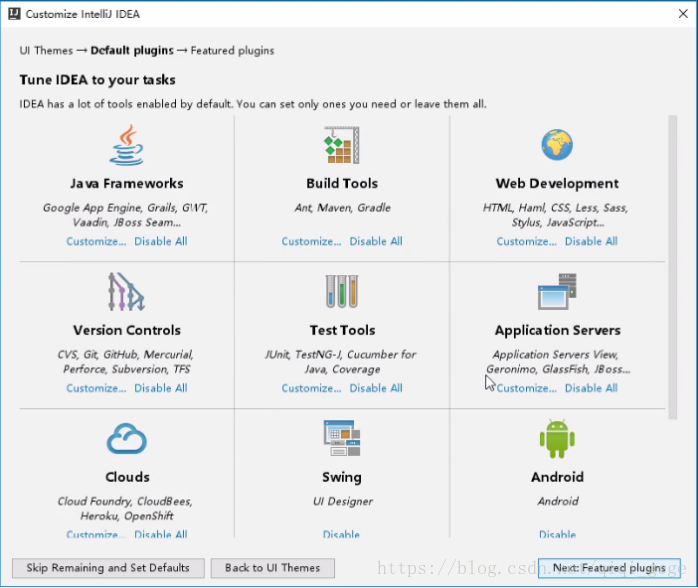Click the Build Tools icon
This screenshot has width=698, height=588.
click(x=342, y=146)
